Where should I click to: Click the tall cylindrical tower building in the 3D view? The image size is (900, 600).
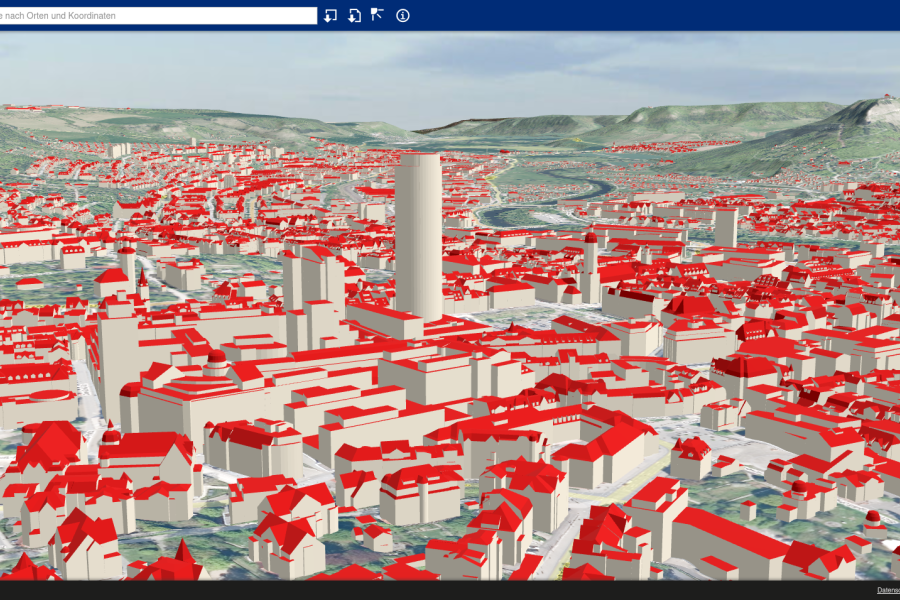click(418, 235)
